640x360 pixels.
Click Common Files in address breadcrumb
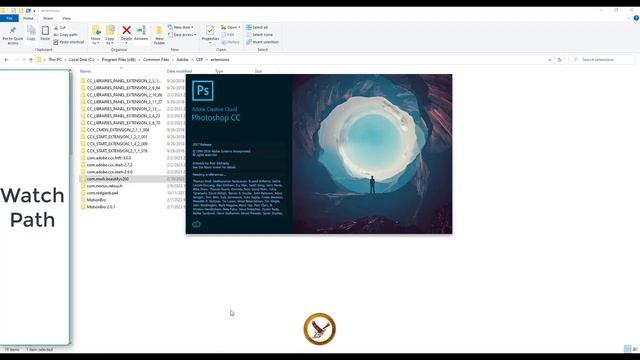pos(156,60)
